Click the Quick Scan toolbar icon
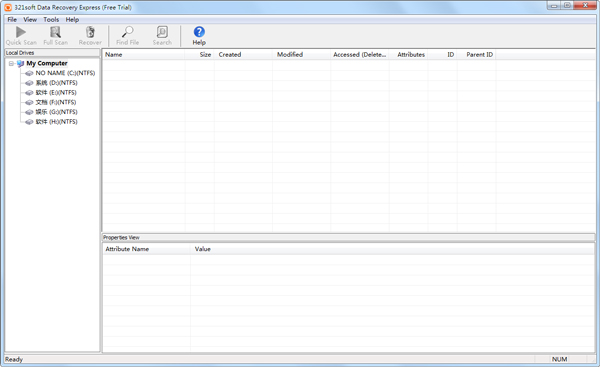Image resolution: width=600 pixels, height=367 pixels. coord(21,32)
